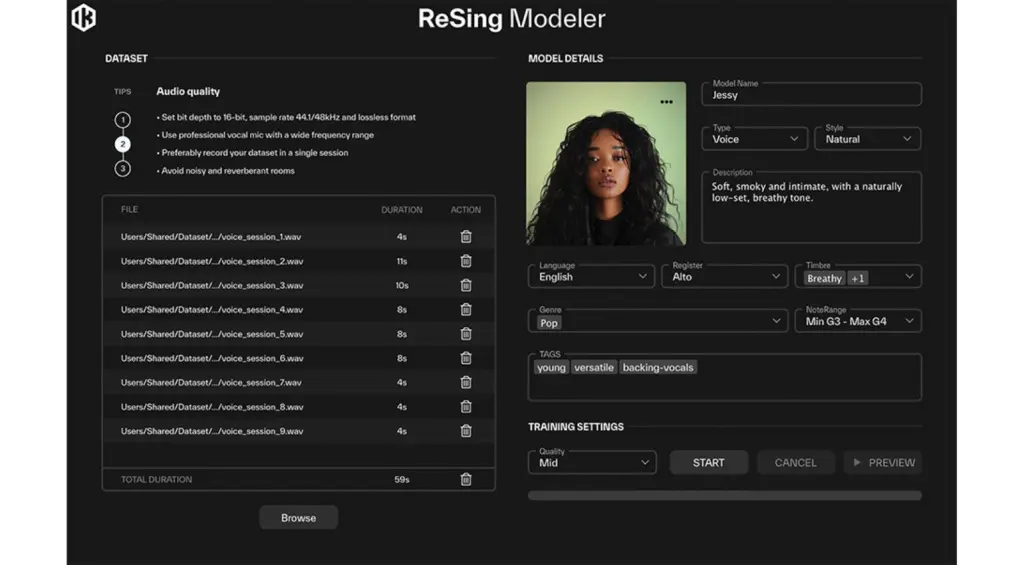The height and width of the screenshot is (565, 1024).
Task: Open the Quality dropdown set to Mid
Action: (x=592, y=462)
